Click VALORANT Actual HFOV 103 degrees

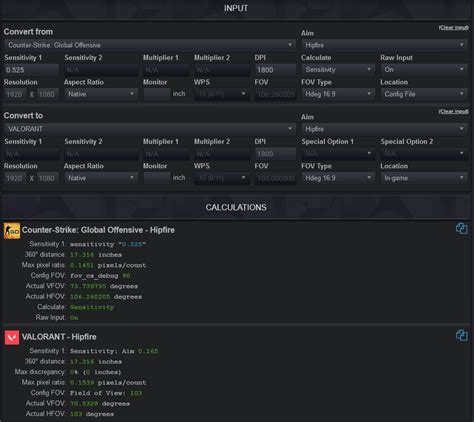pyautogui.click(x=92, y=414)
